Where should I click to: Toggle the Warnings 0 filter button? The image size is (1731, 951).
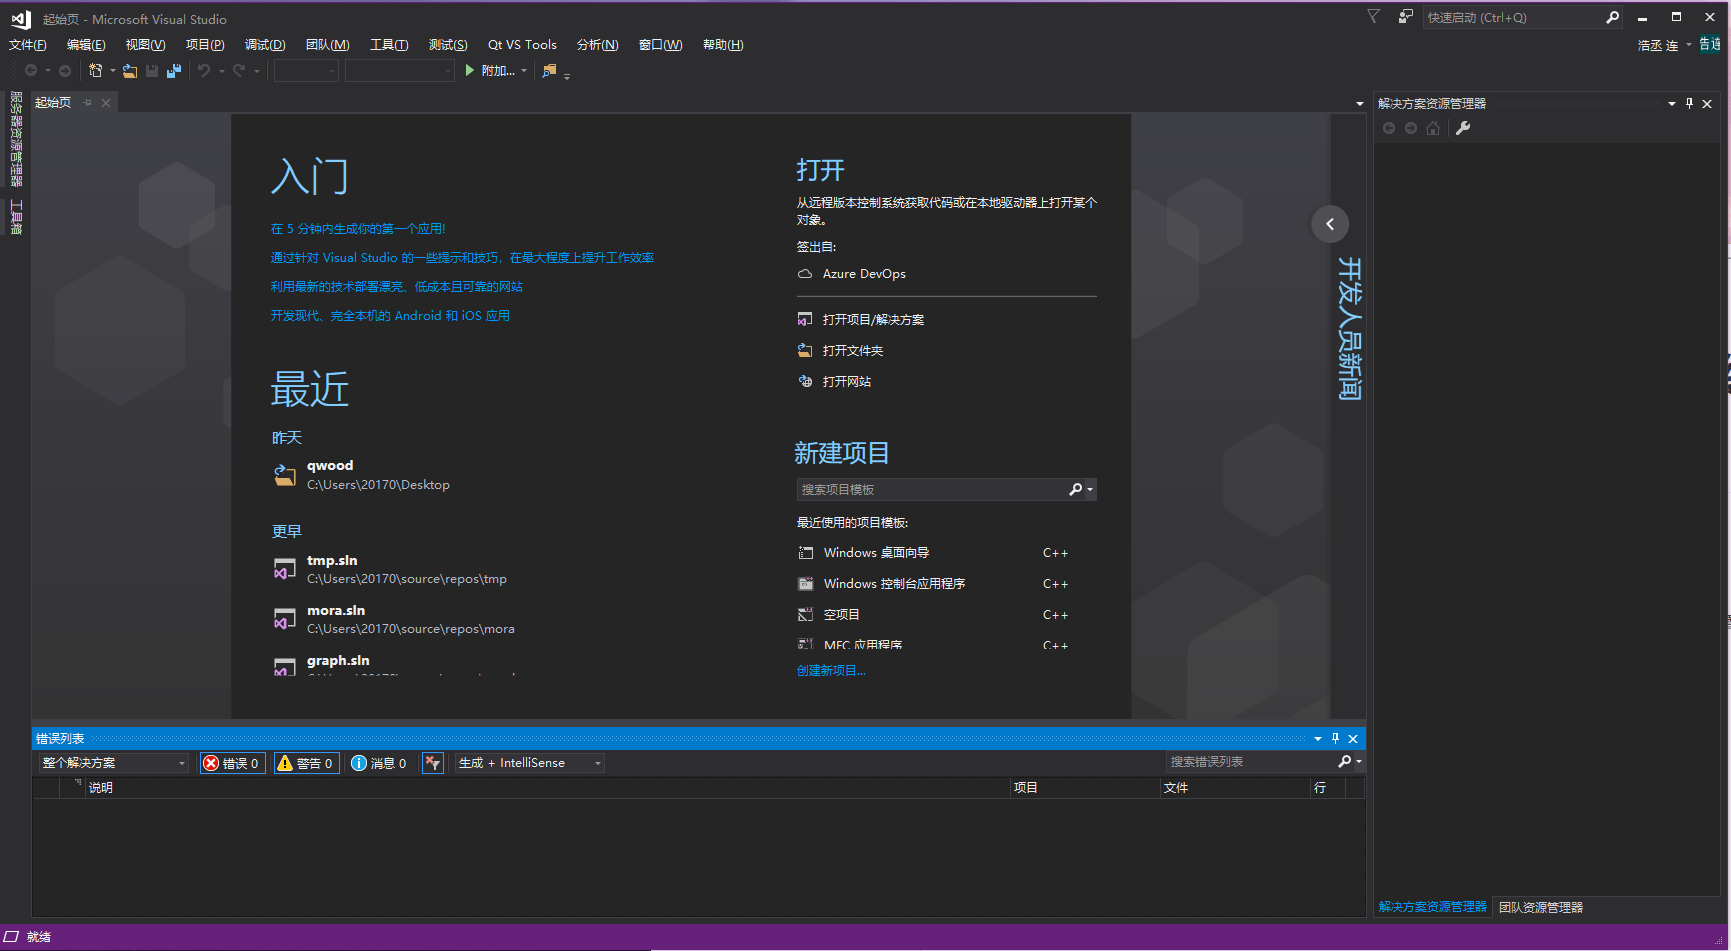(x=307, y=763)
